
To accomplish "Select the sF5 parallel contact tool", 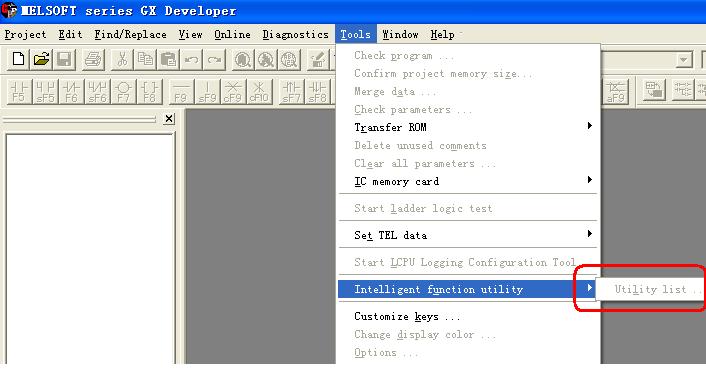I will click(45, 91).
